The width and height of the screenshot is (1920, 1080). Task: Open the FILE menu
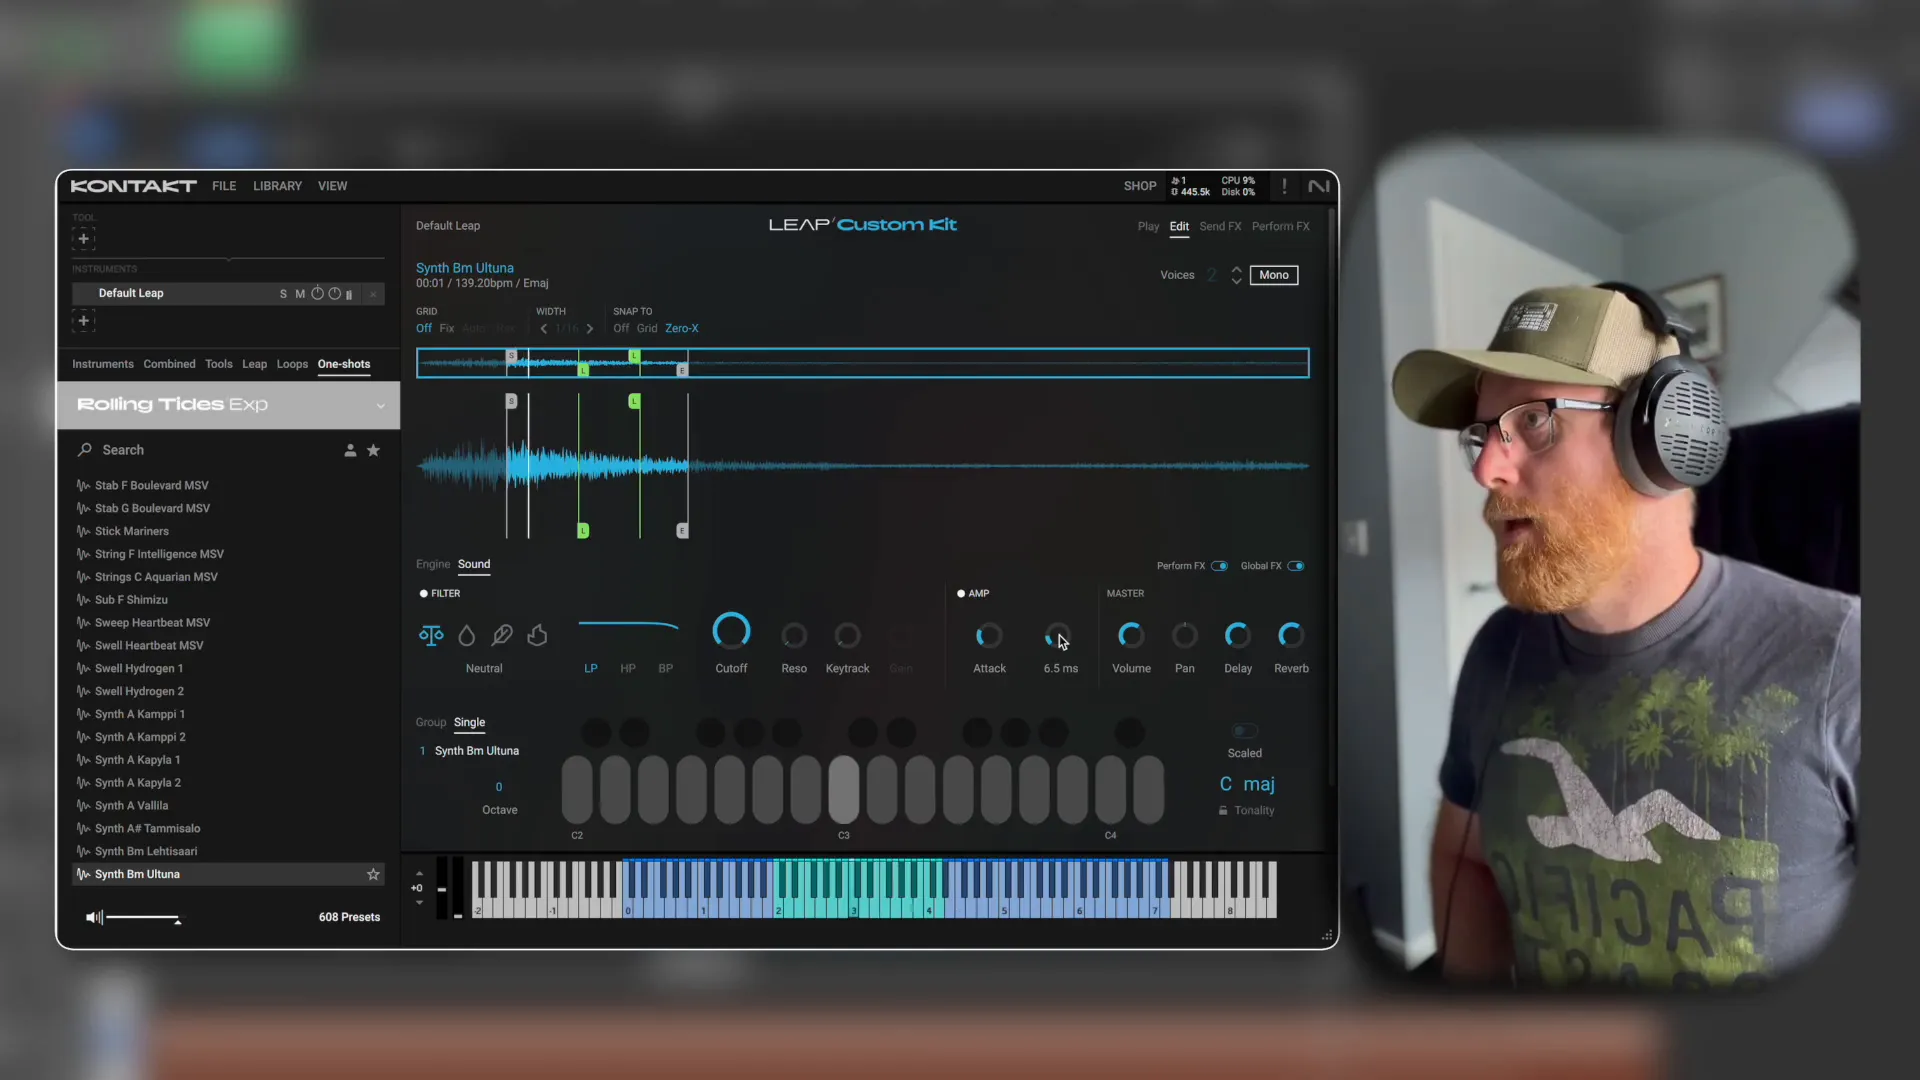coord(224,186)
